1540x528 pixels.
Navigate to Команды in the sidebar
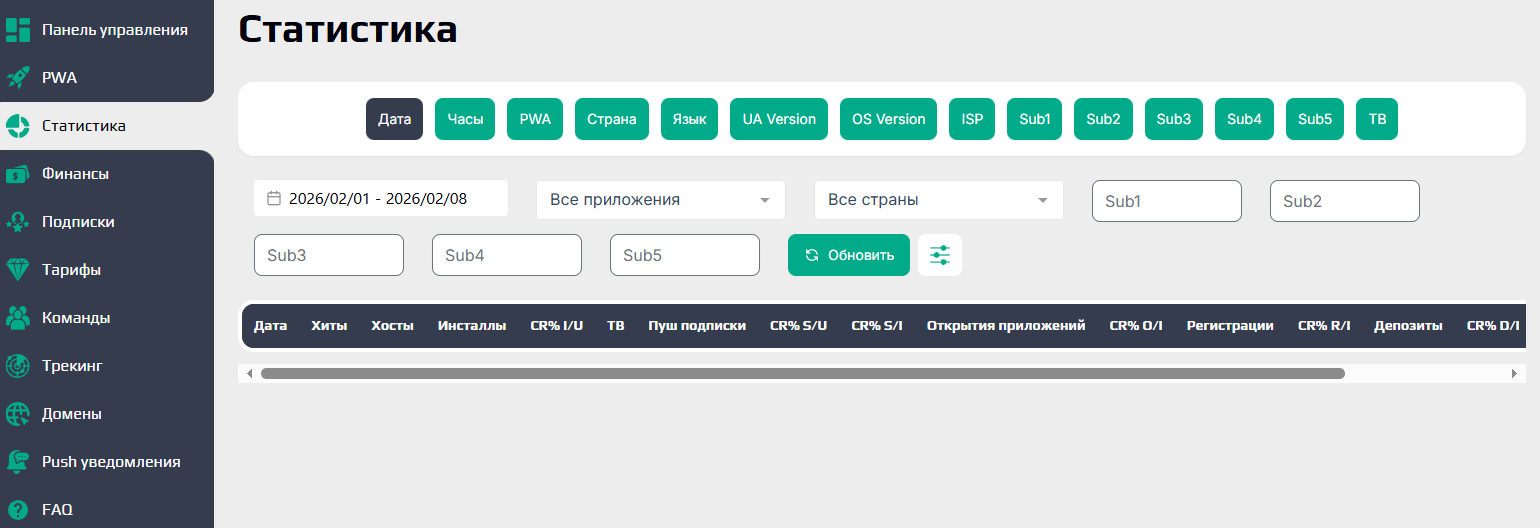pyautogui.click(x=107, y=318)
